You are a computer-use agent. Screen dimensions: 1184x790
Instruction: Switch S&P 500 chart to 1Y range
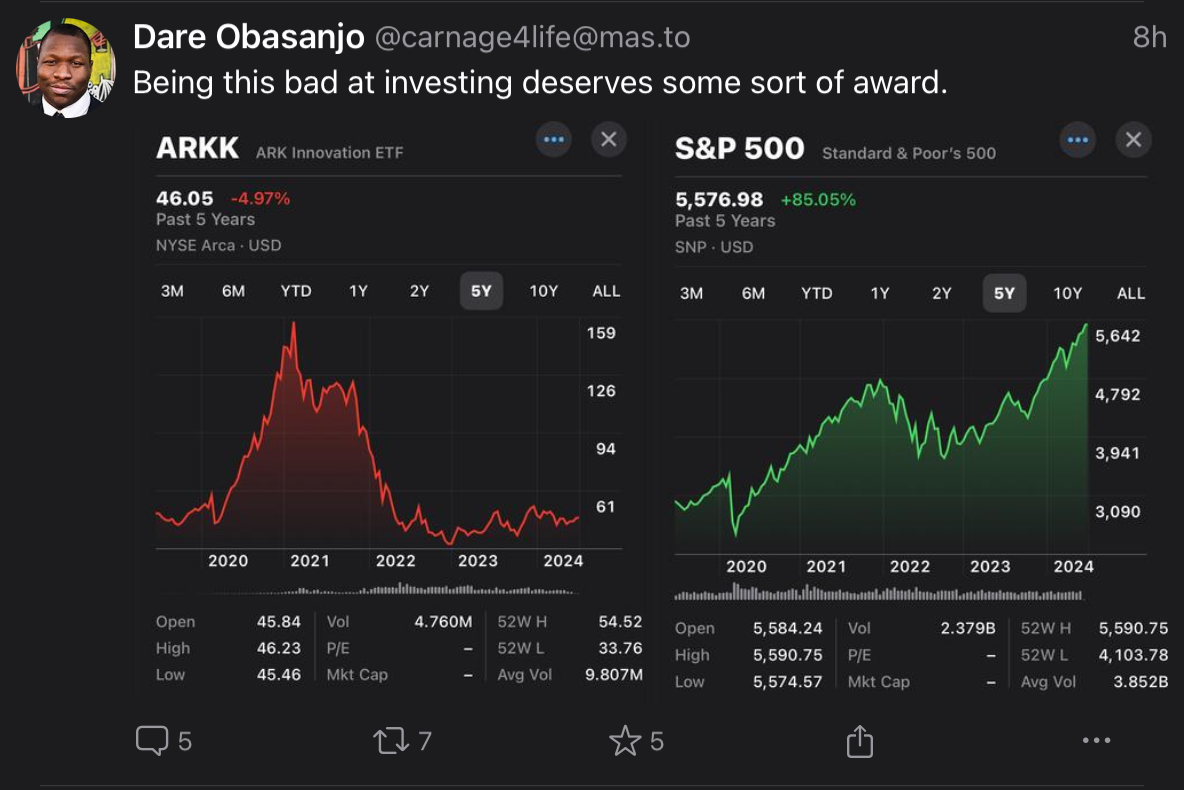click(879, 293)
